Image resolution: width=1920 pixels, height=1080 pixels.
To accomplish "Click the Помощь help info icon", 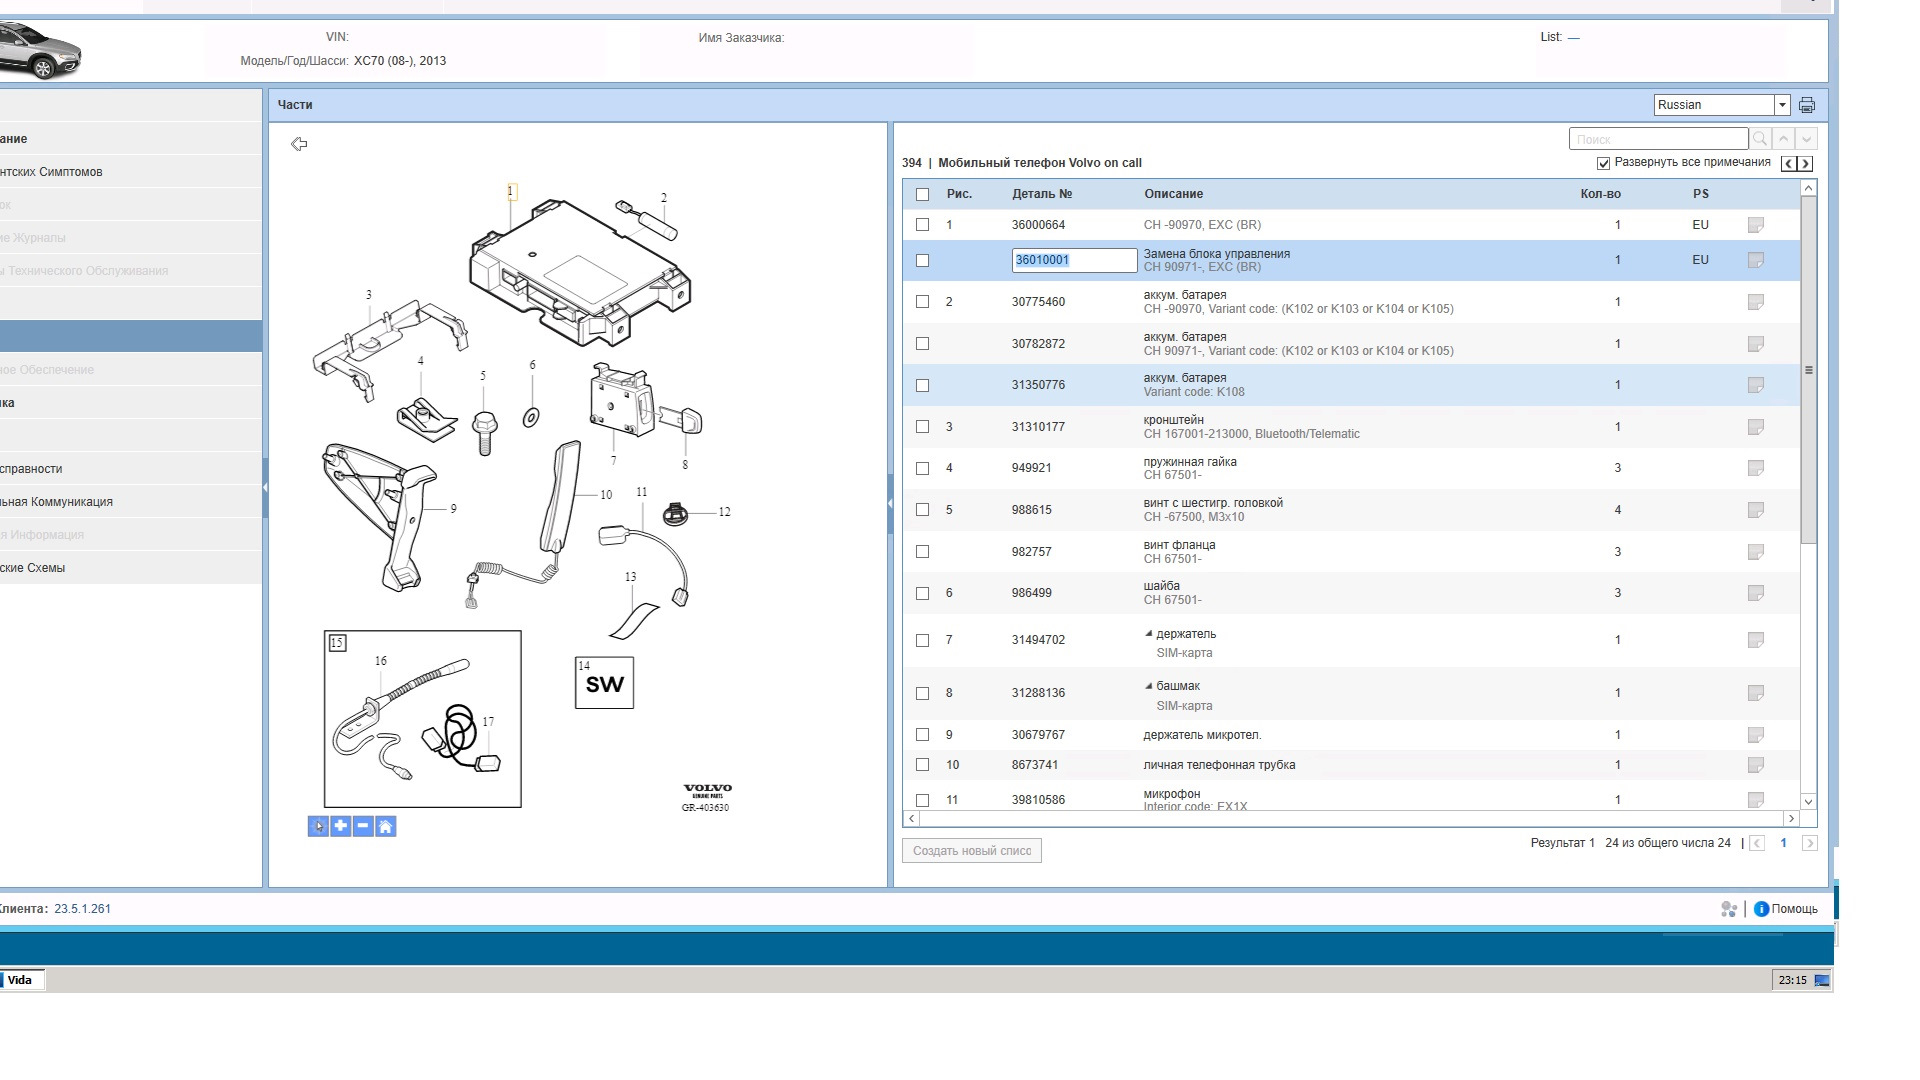I will coord(1761,909).
